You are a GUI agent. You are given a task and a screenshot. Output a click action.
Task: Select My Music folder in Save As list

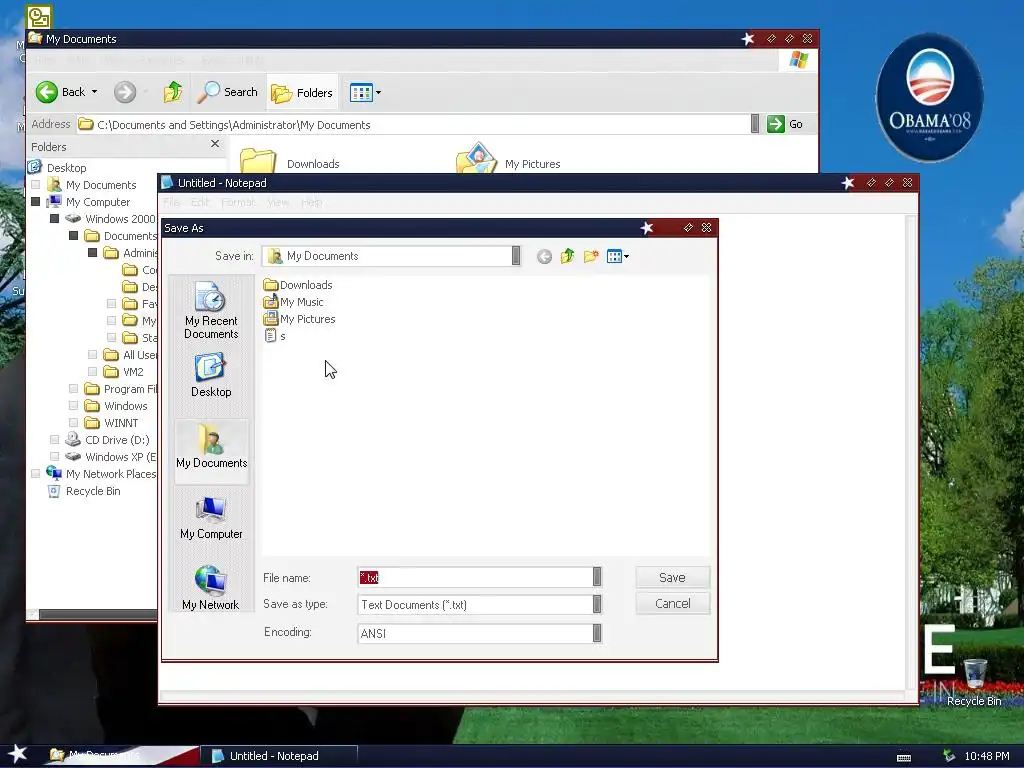[x=293, y=302]
